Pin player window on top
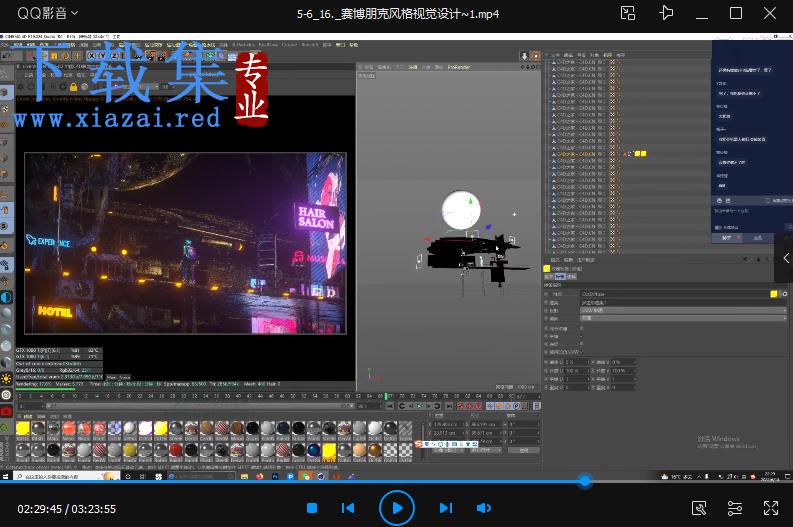 (x=667, y=13)
